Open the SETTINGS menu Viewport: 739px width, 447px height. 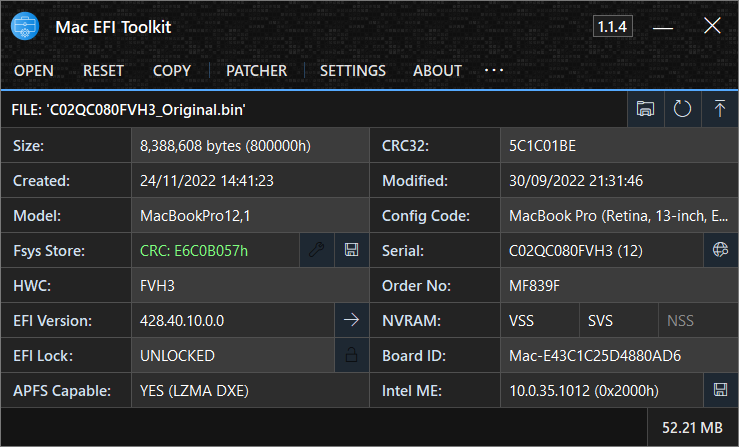[x=352, y=71]
